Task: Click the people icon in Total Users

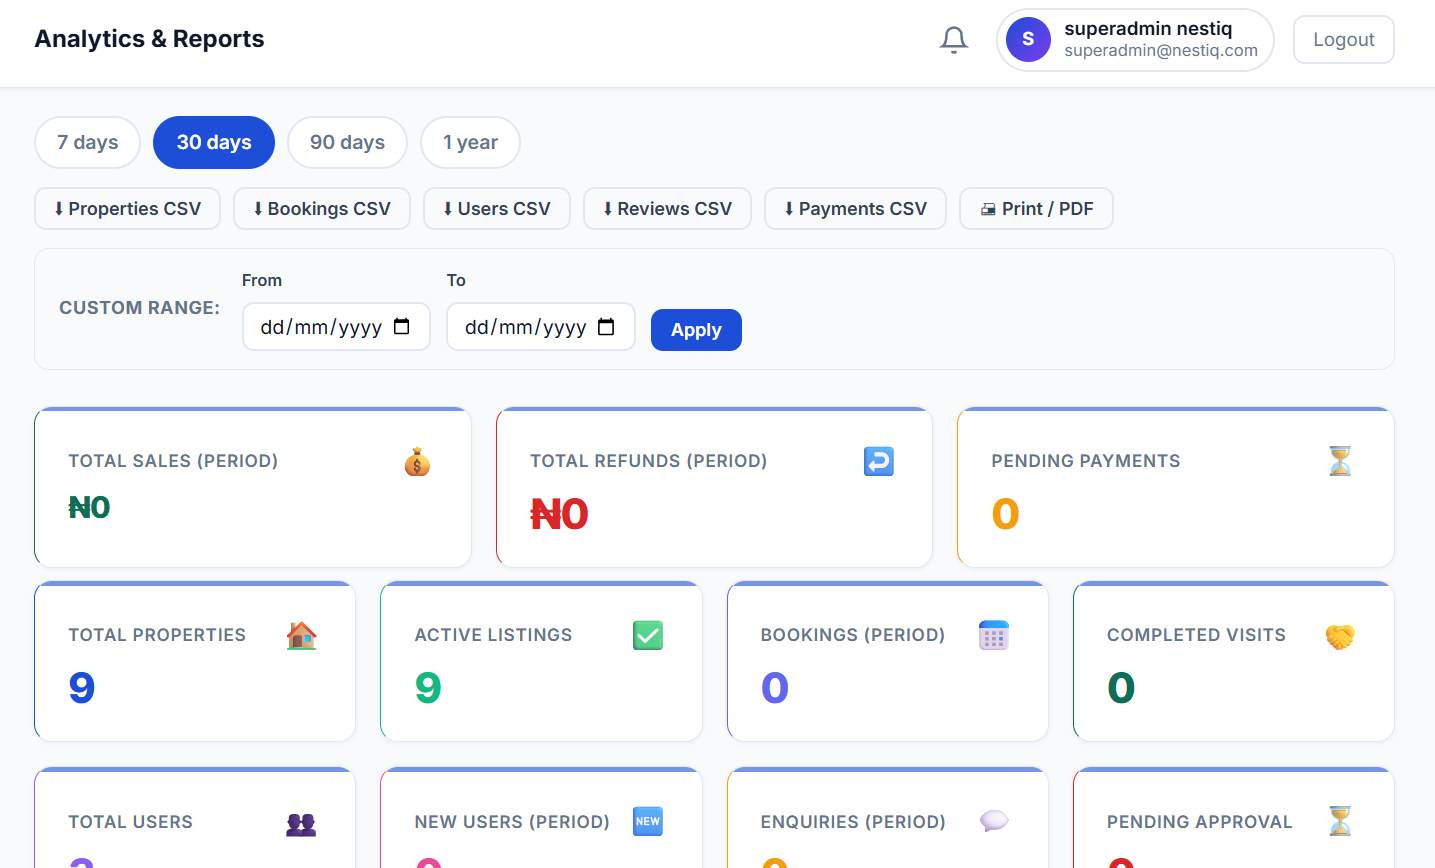Action: (302, 822)
